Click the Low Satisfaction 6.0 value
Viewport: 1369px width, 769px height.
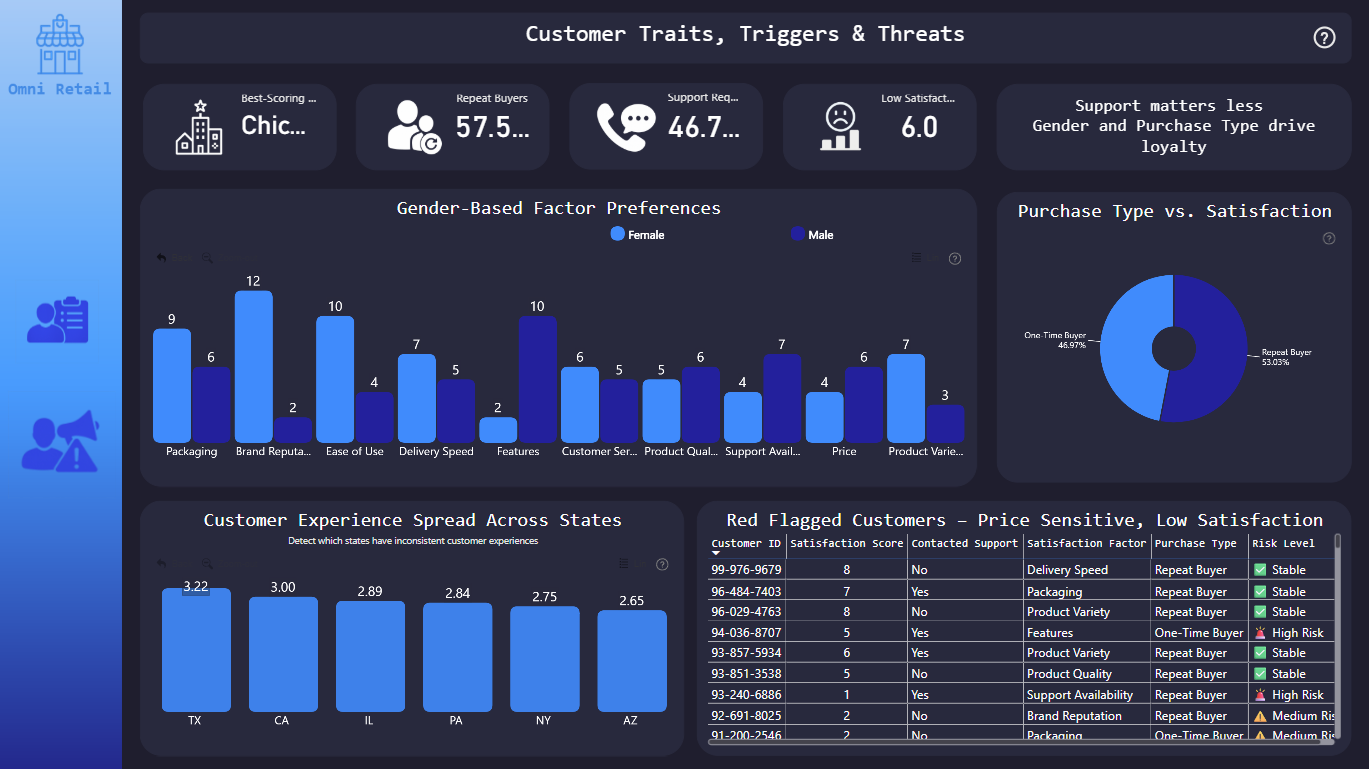point(919,127)
